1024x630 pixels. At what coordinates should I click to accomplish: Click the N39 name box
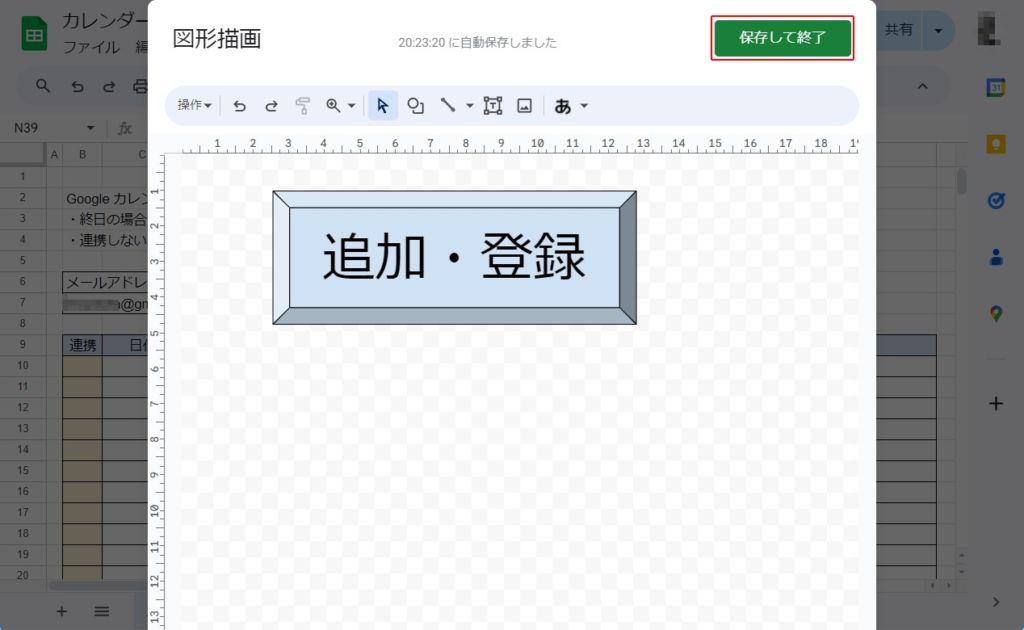point(45,128)
